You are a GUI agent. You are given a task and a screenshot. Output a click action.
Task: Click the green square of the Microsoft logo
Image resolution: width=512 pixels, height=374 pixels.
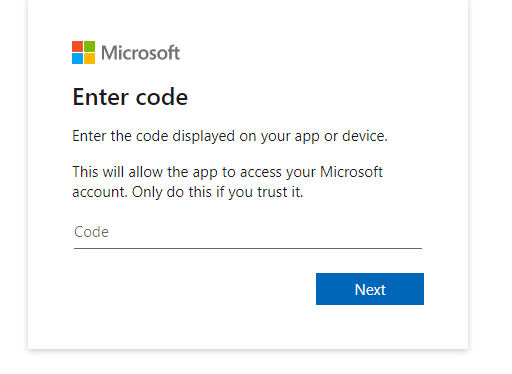coord(89,46)
